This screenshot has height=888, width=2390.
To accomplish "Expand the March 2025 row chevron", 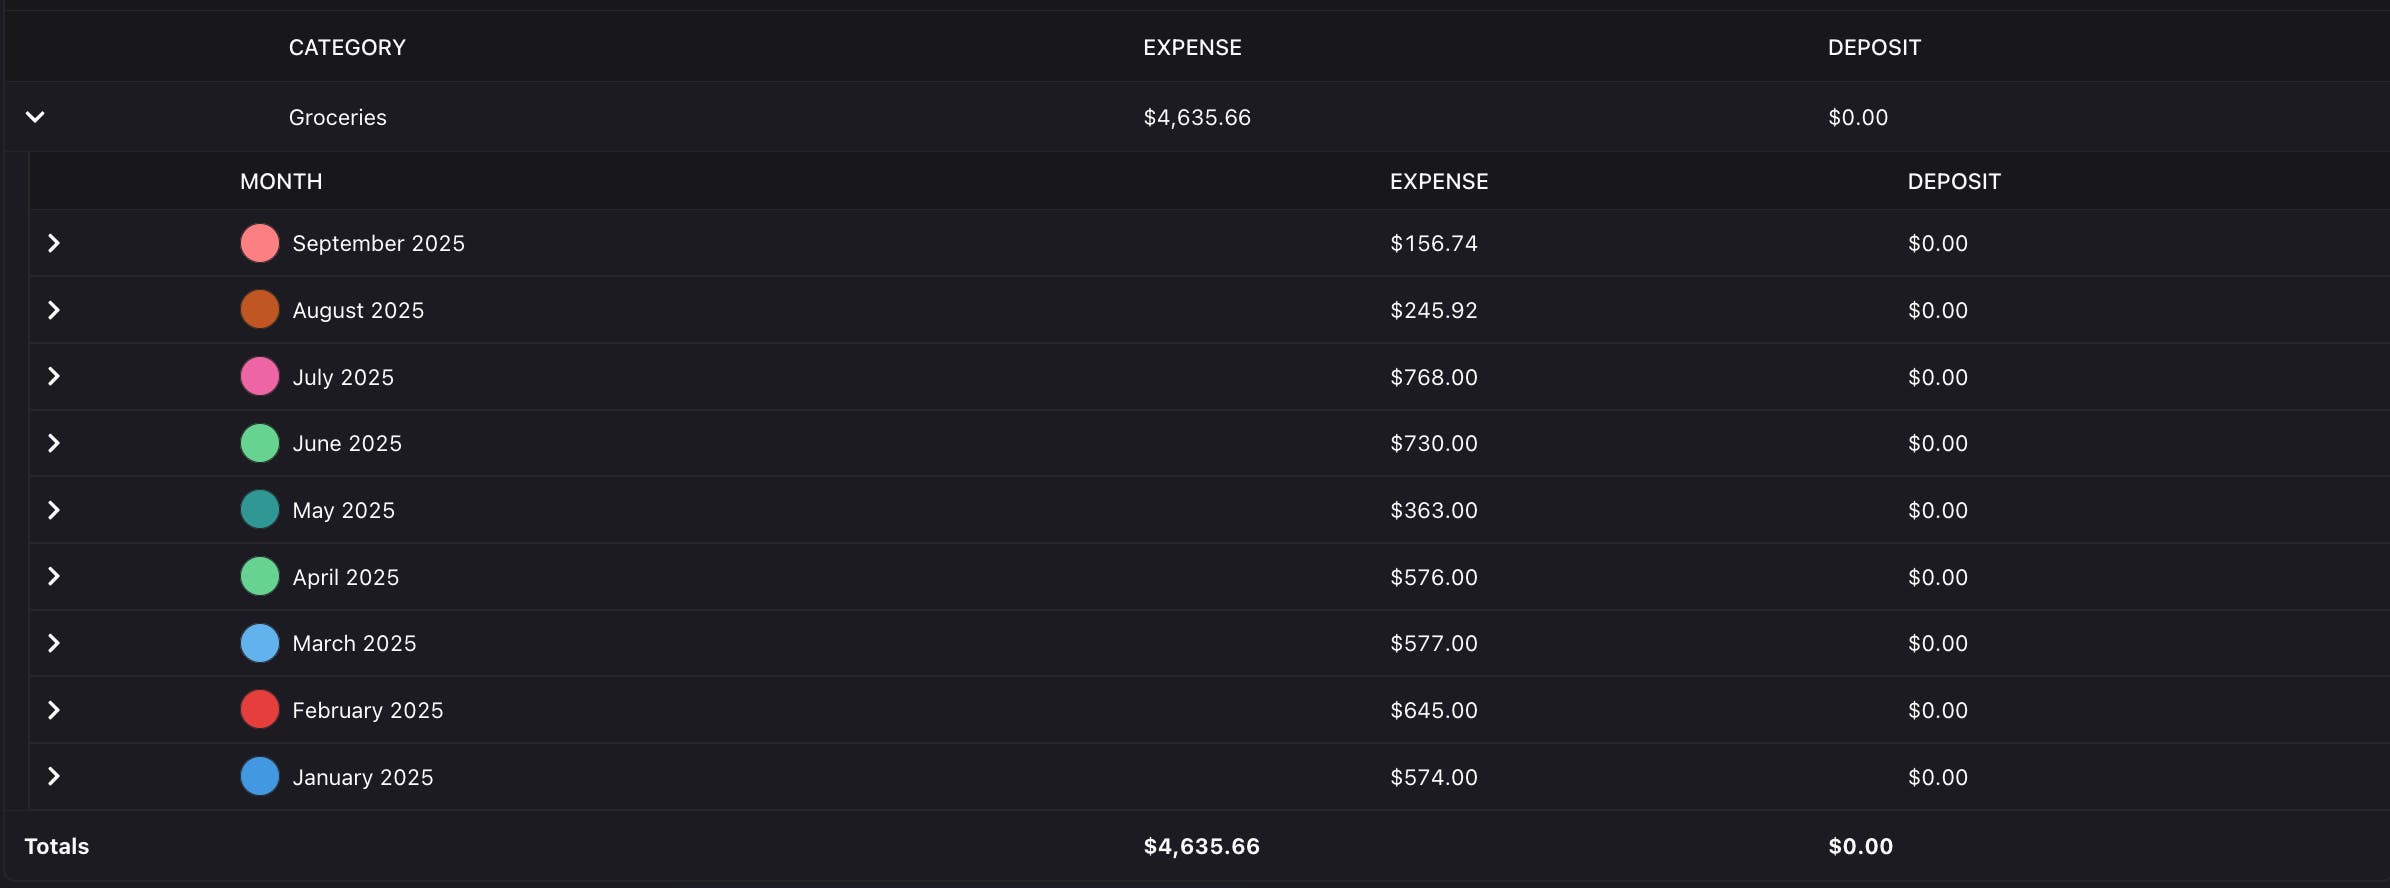I will click(x=54, y=643).
